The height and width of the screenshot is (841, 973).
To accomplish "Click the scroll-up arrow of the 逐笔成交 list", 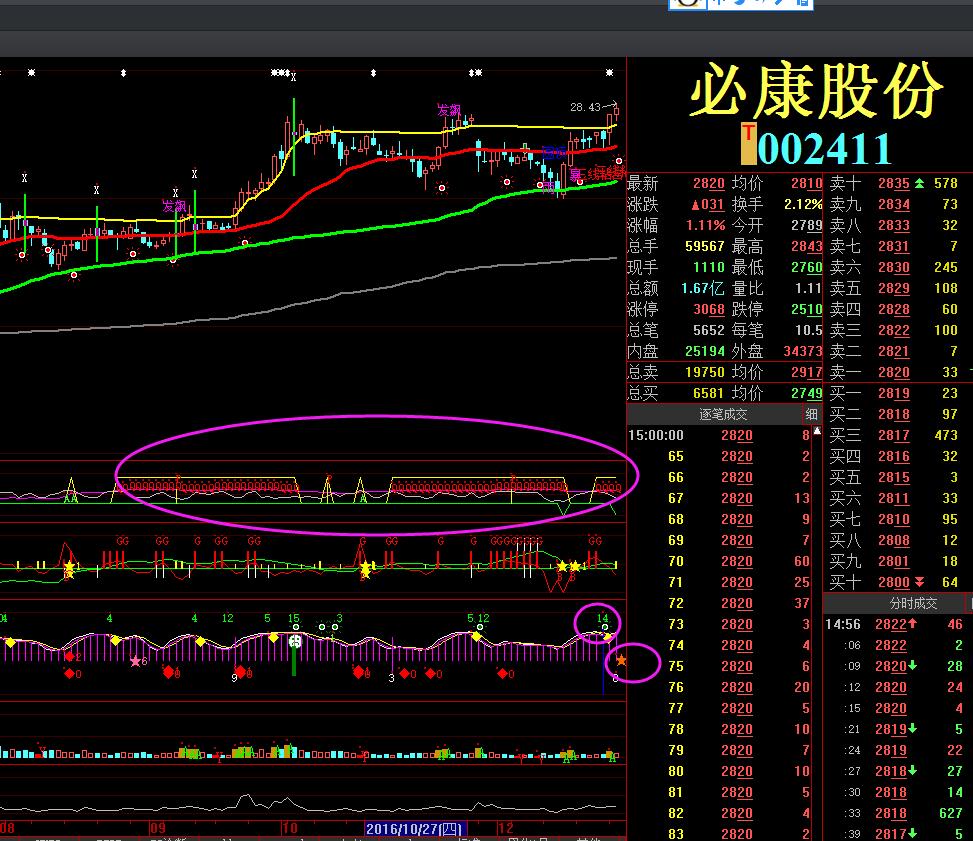I will click(x=817, y=431).
